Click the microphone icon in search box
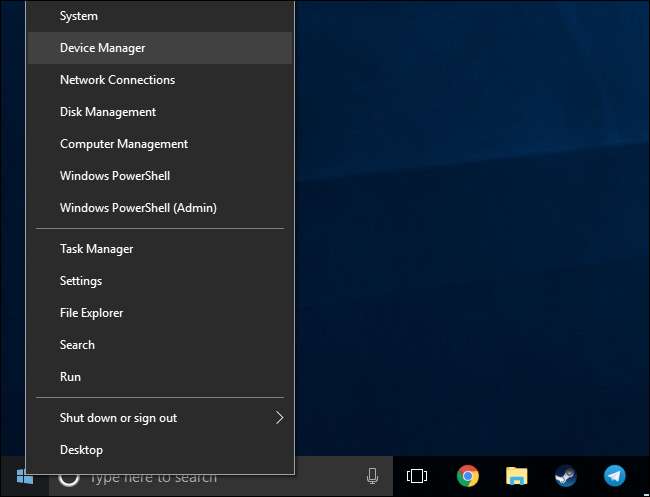This screenshot has height=497, width=650. 372,477
